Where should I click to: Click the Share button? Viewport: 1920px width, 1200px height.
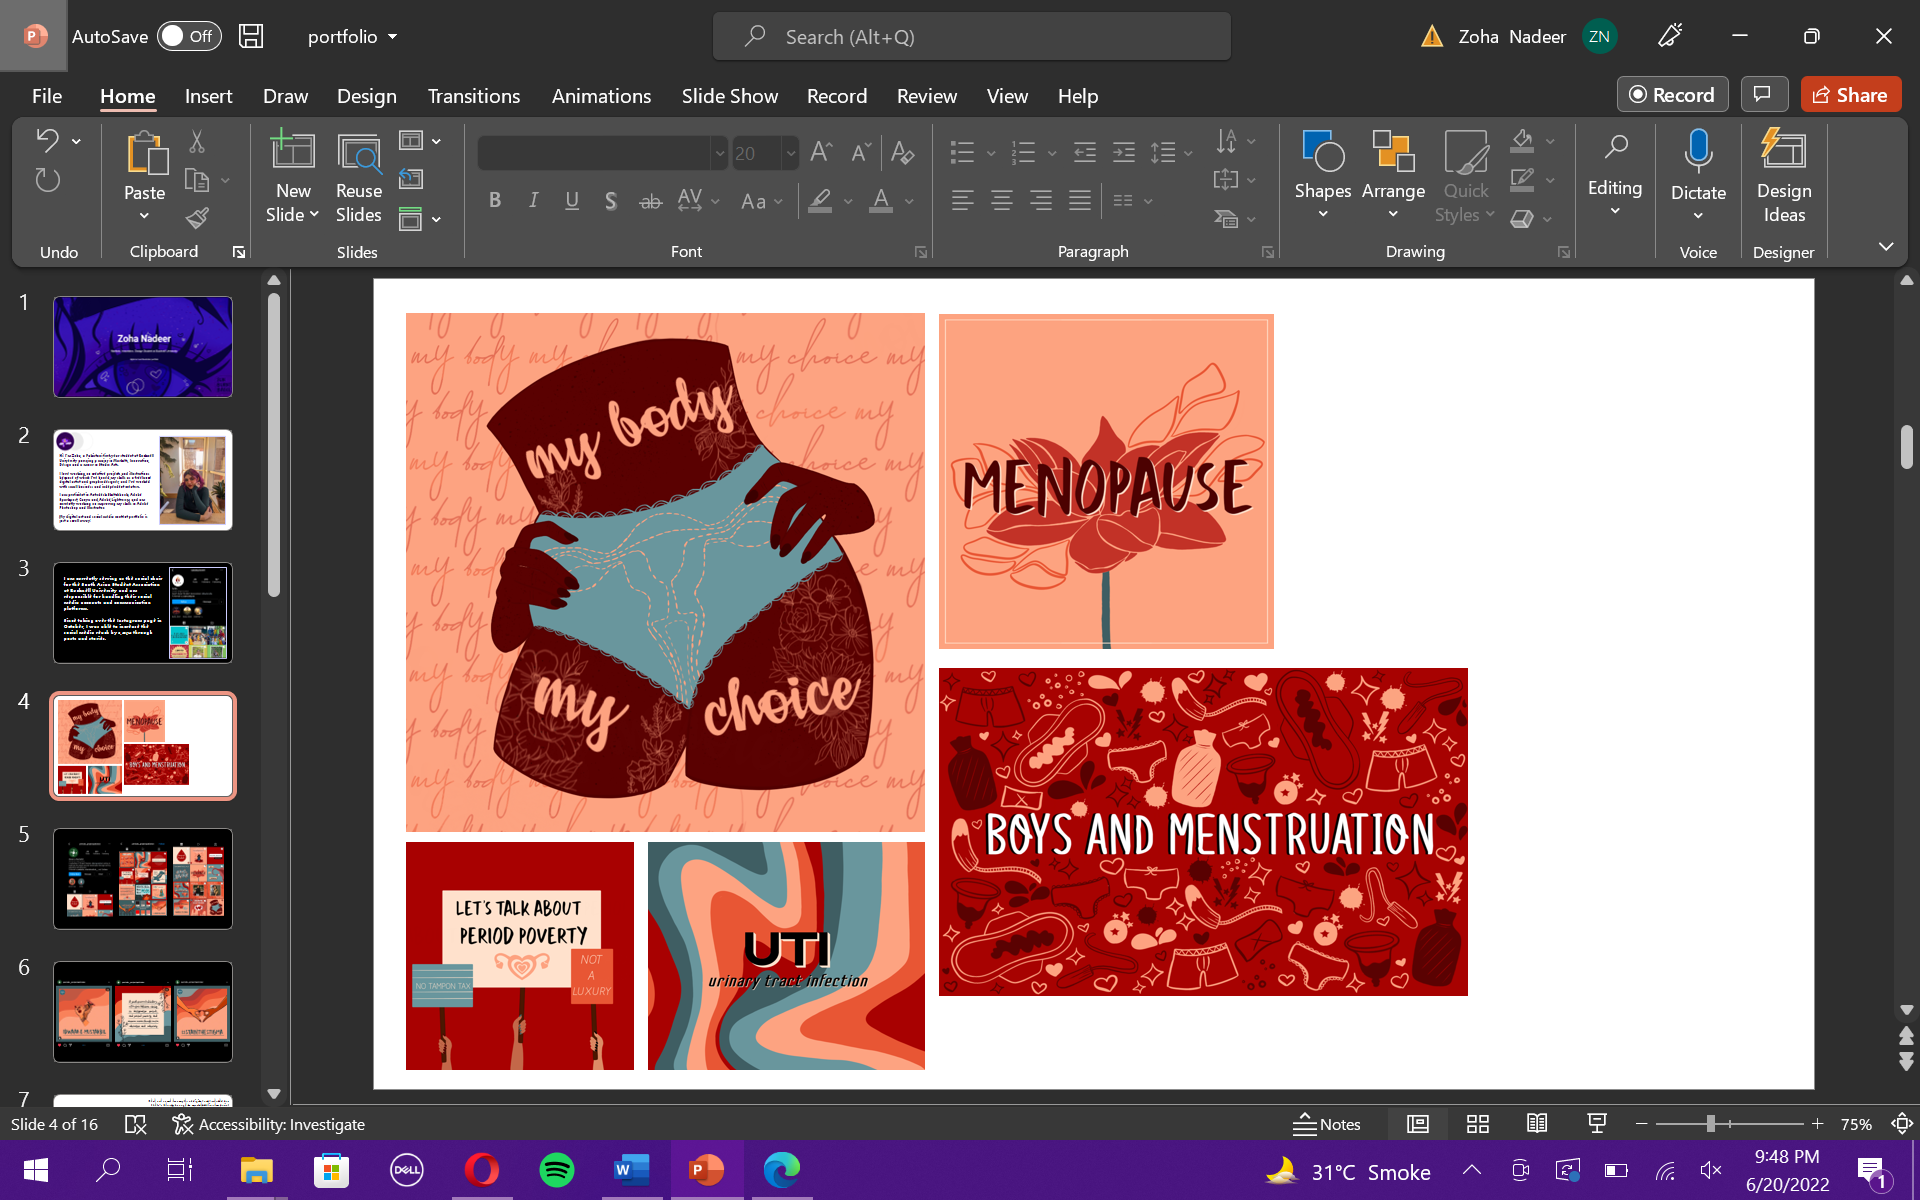(x=1850, y=95)
